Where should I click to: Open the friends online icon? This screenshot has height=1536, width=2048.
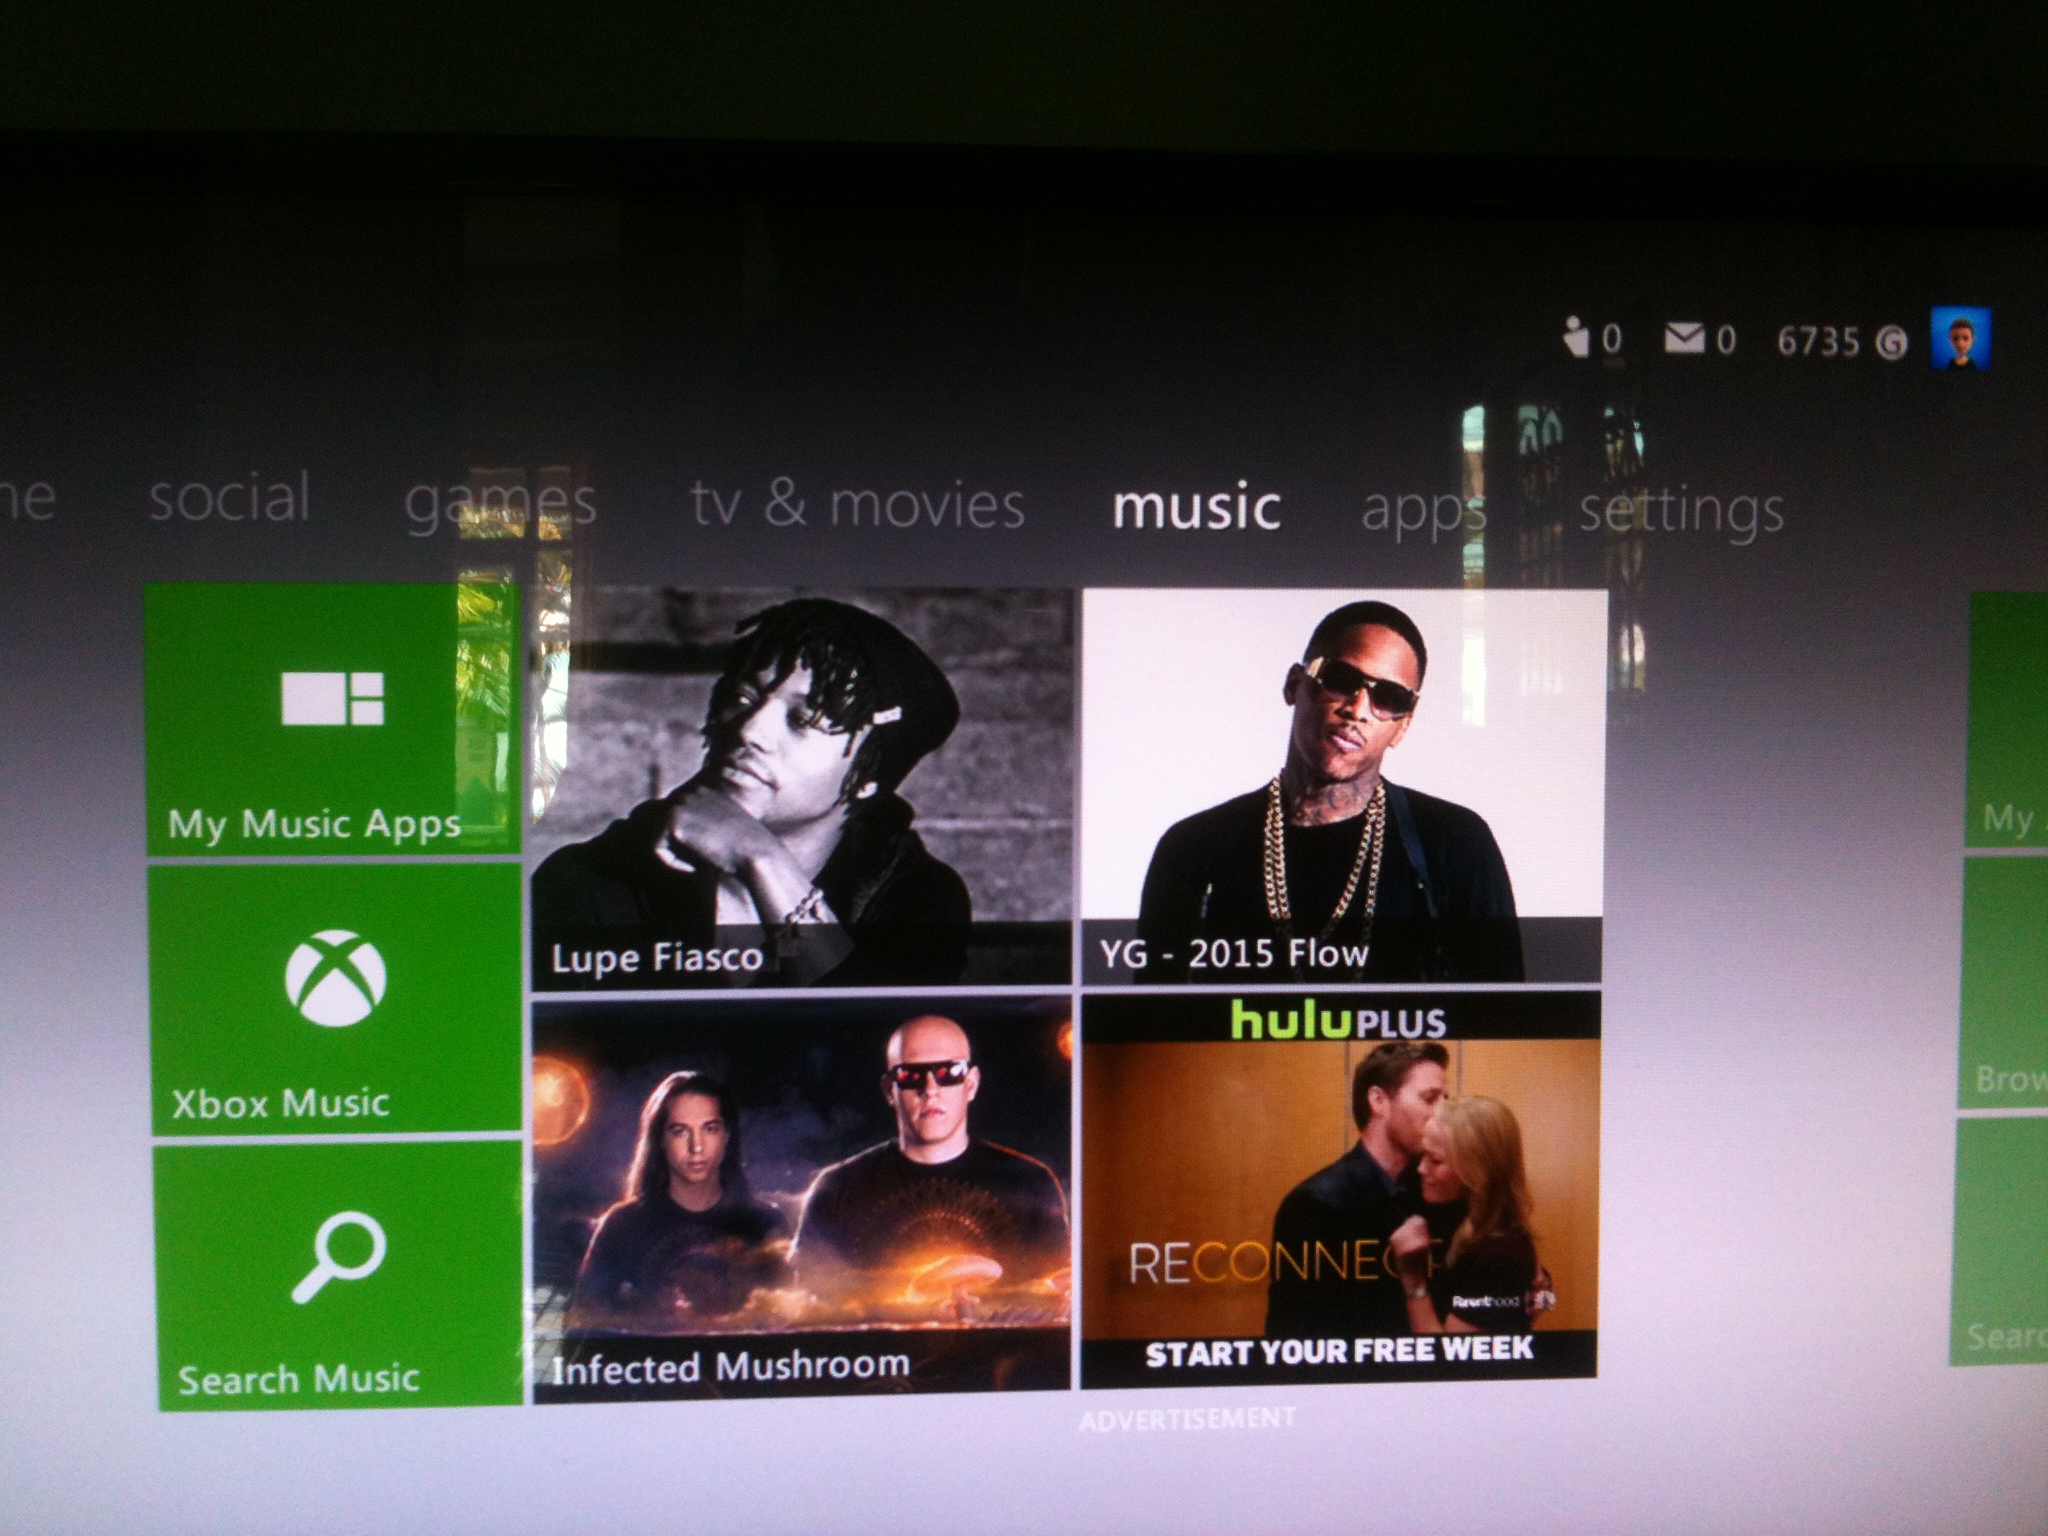pyautogui.click(x=1577, y=338)
